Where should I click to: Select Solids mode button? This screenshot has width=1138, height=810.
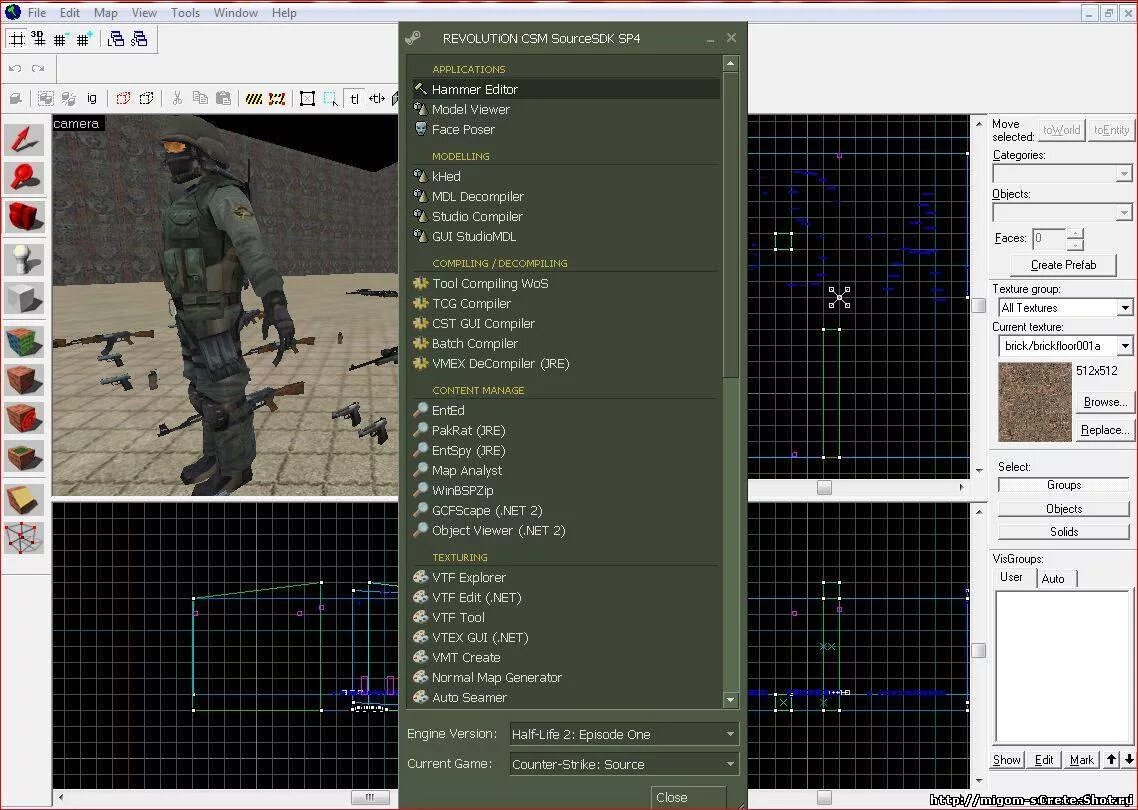[1064, 531]
